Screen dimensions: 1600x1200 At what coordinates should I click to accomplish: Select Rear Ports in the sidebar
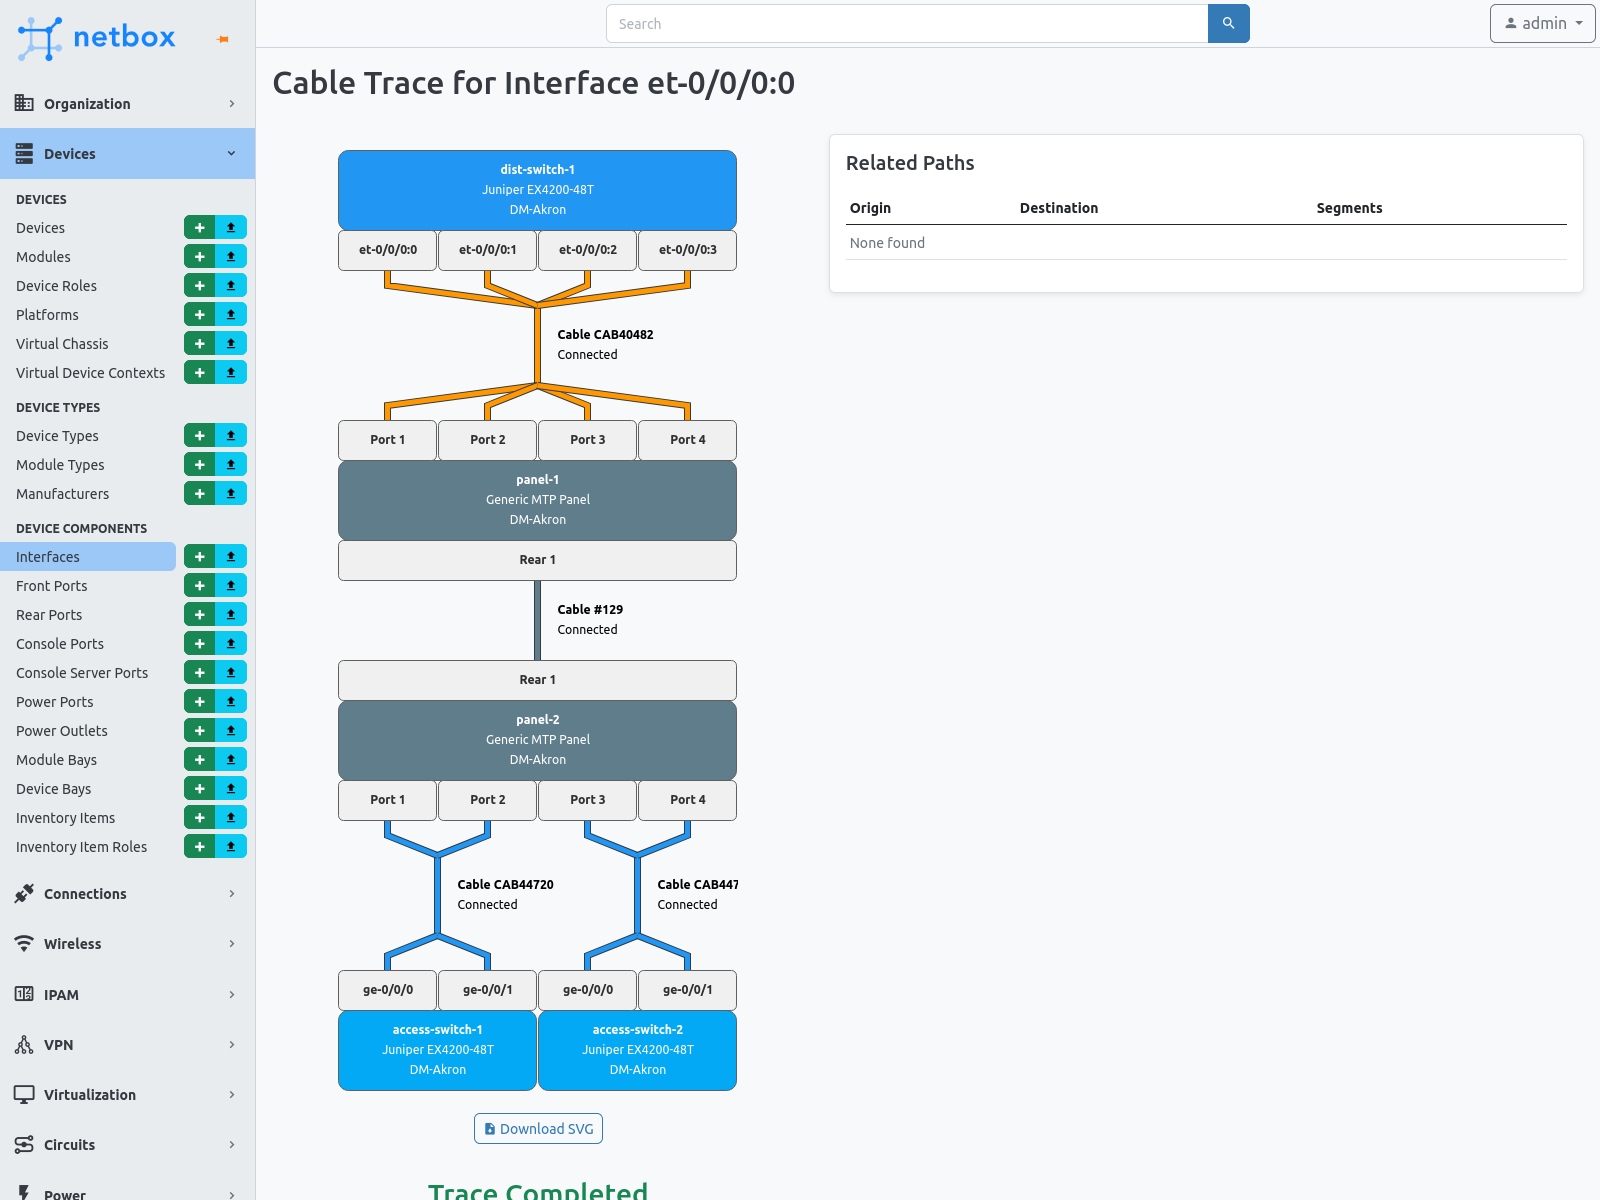click(48, 614)
